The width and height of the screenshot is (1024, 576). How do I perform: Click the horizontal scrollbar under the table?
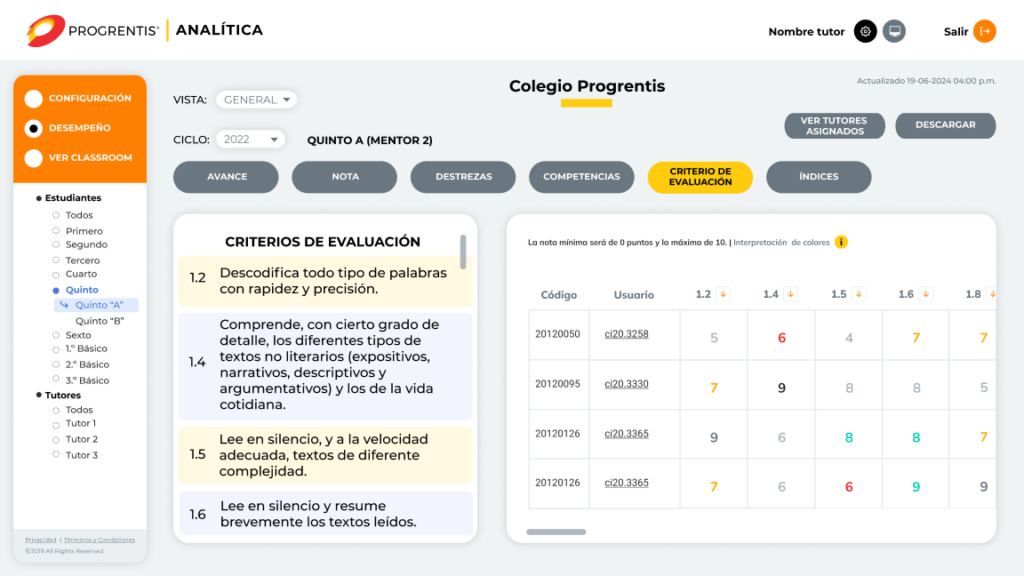point(555,532)
